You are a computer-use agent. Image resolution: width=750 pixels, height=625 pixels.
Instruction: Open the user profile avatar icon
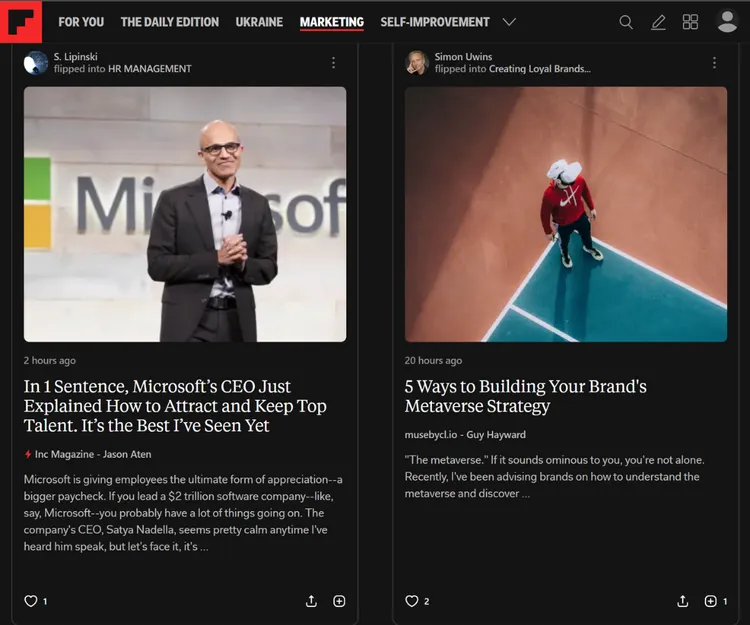click(727, 22)
